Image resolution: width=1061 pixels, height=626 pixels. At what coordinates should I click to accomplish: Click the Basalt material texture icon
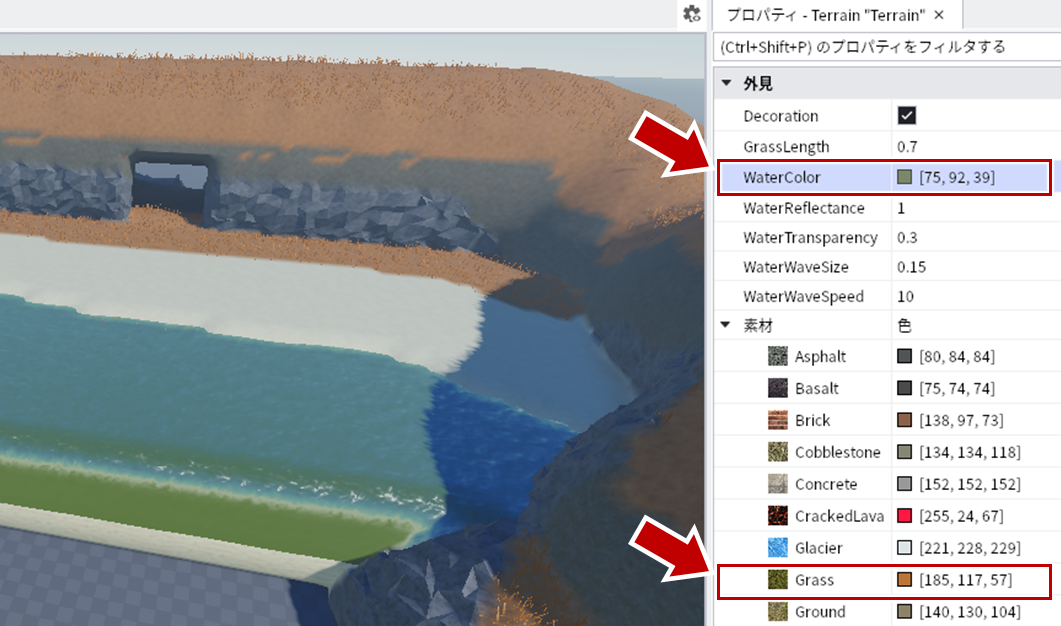click(777, 388)
